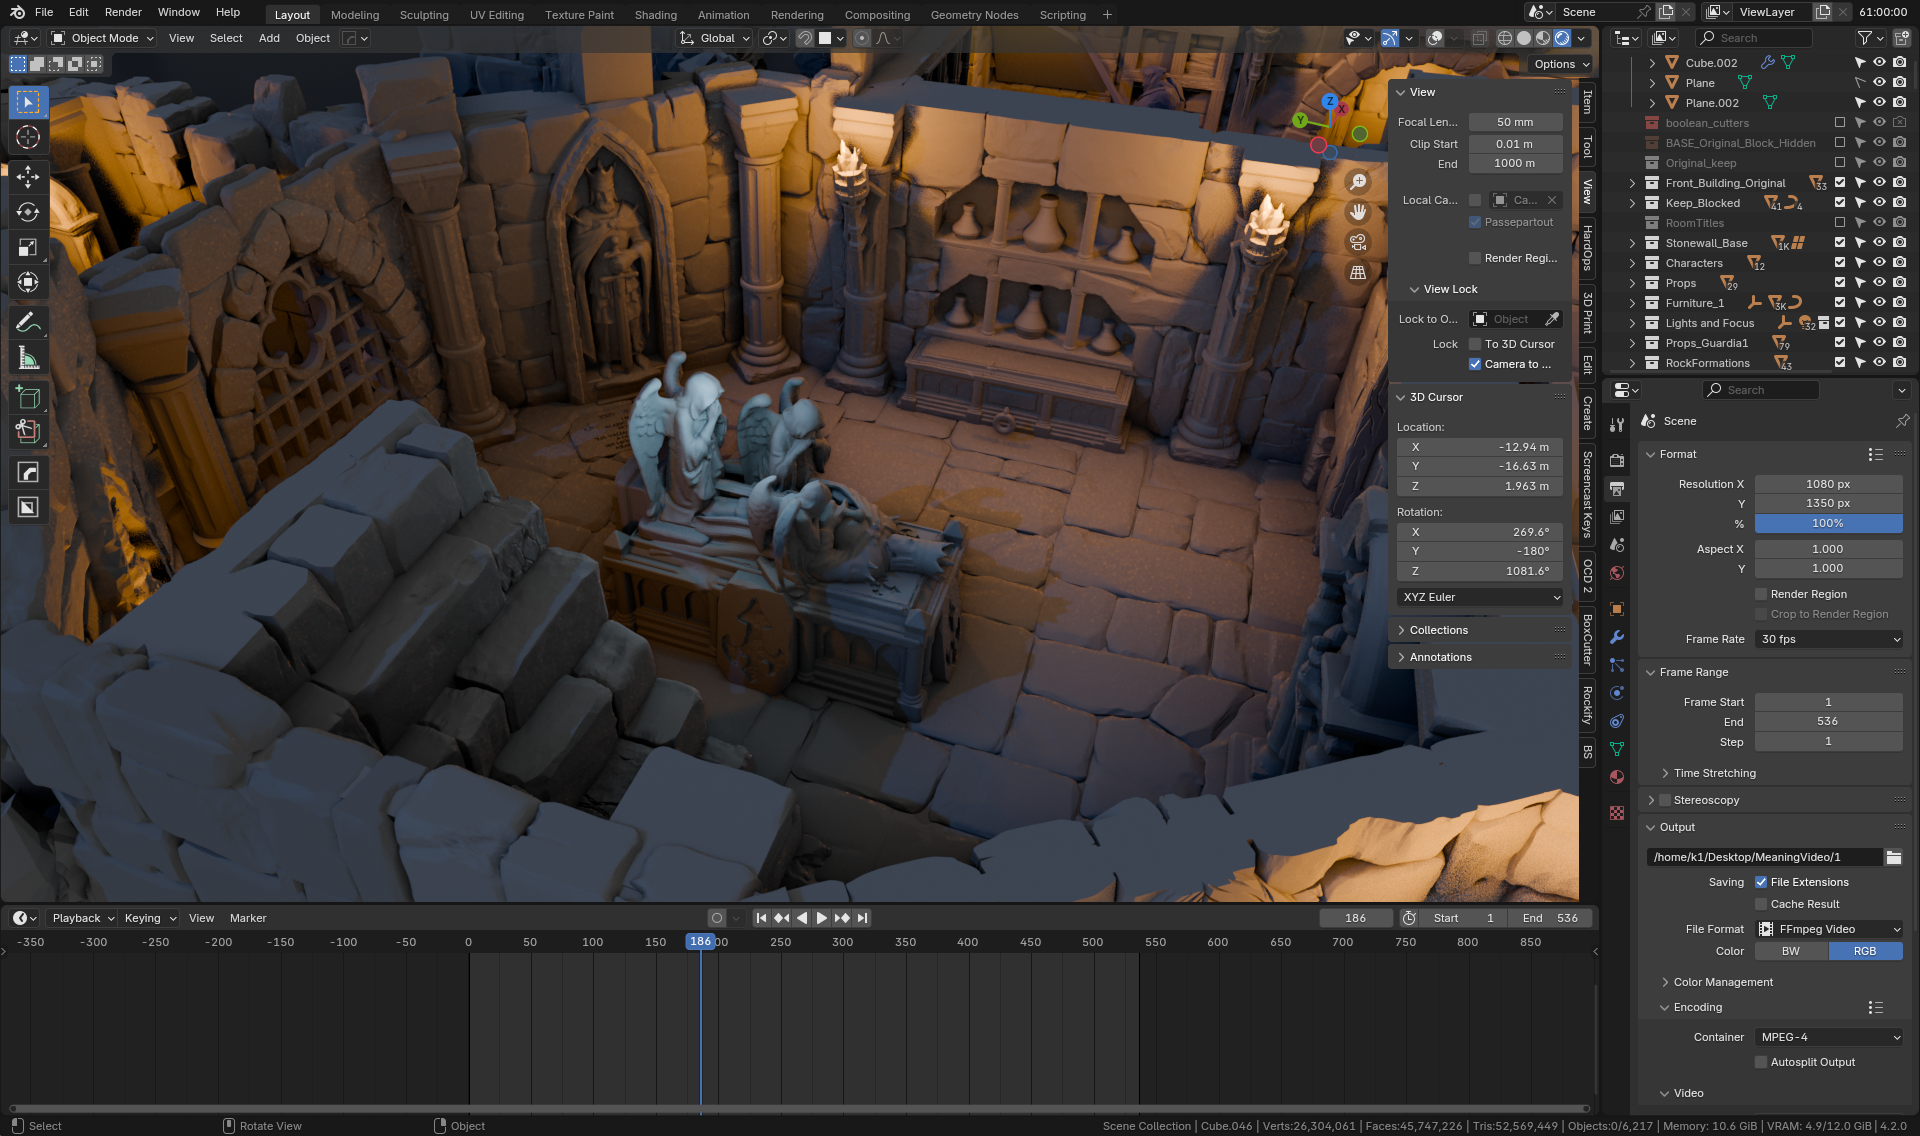Viewport: 1920px width, 1136px height.
Task: Select the Move tool in toolbar
Action: [x=28, y=176]
